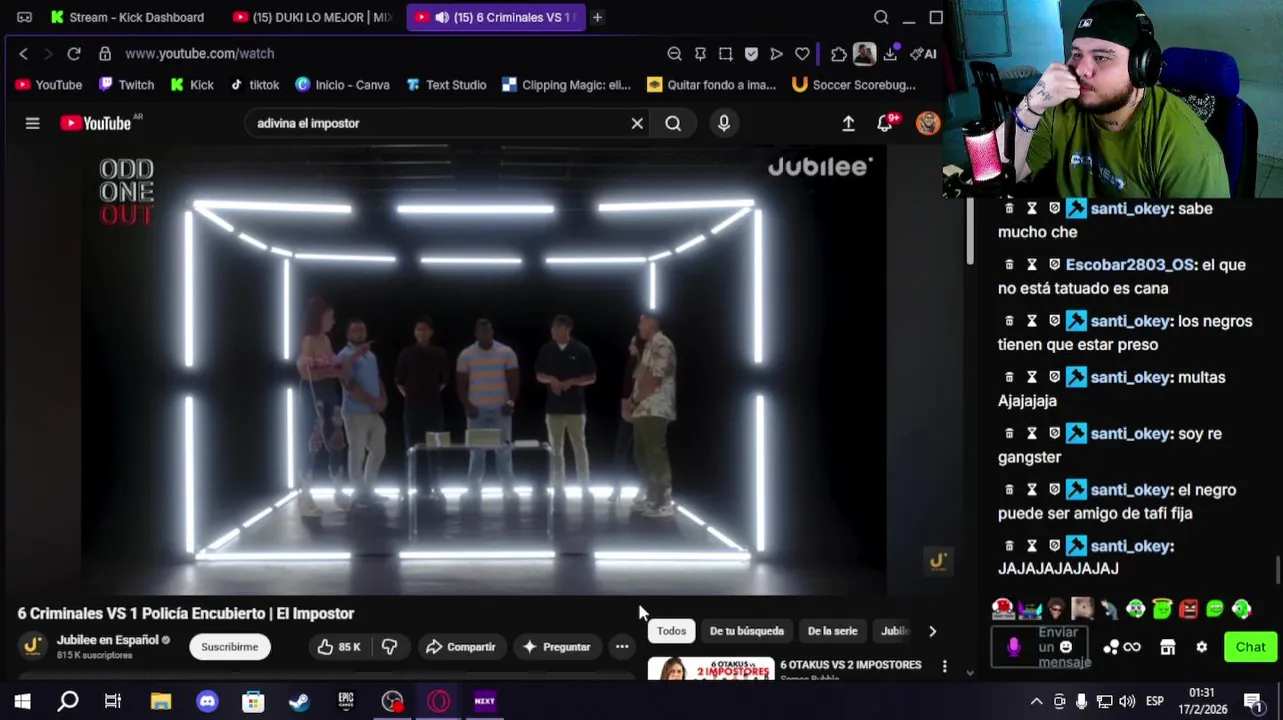
Task: Open the ad blocker shield icon
Action: [751, 54]
